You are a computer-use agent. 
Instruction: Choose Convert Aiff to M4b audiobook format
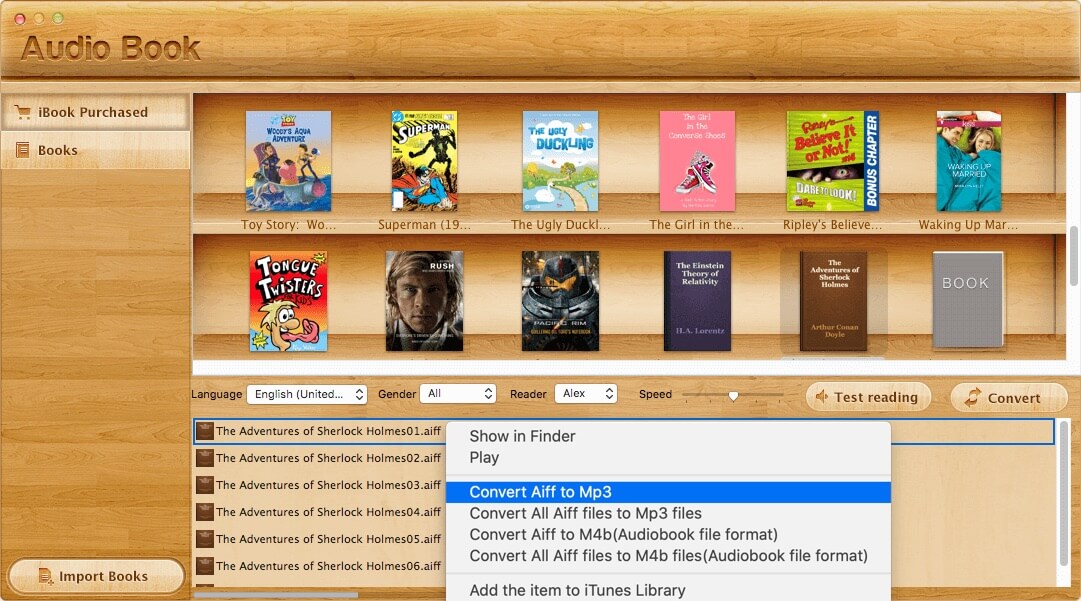click(x=668, y=534)
